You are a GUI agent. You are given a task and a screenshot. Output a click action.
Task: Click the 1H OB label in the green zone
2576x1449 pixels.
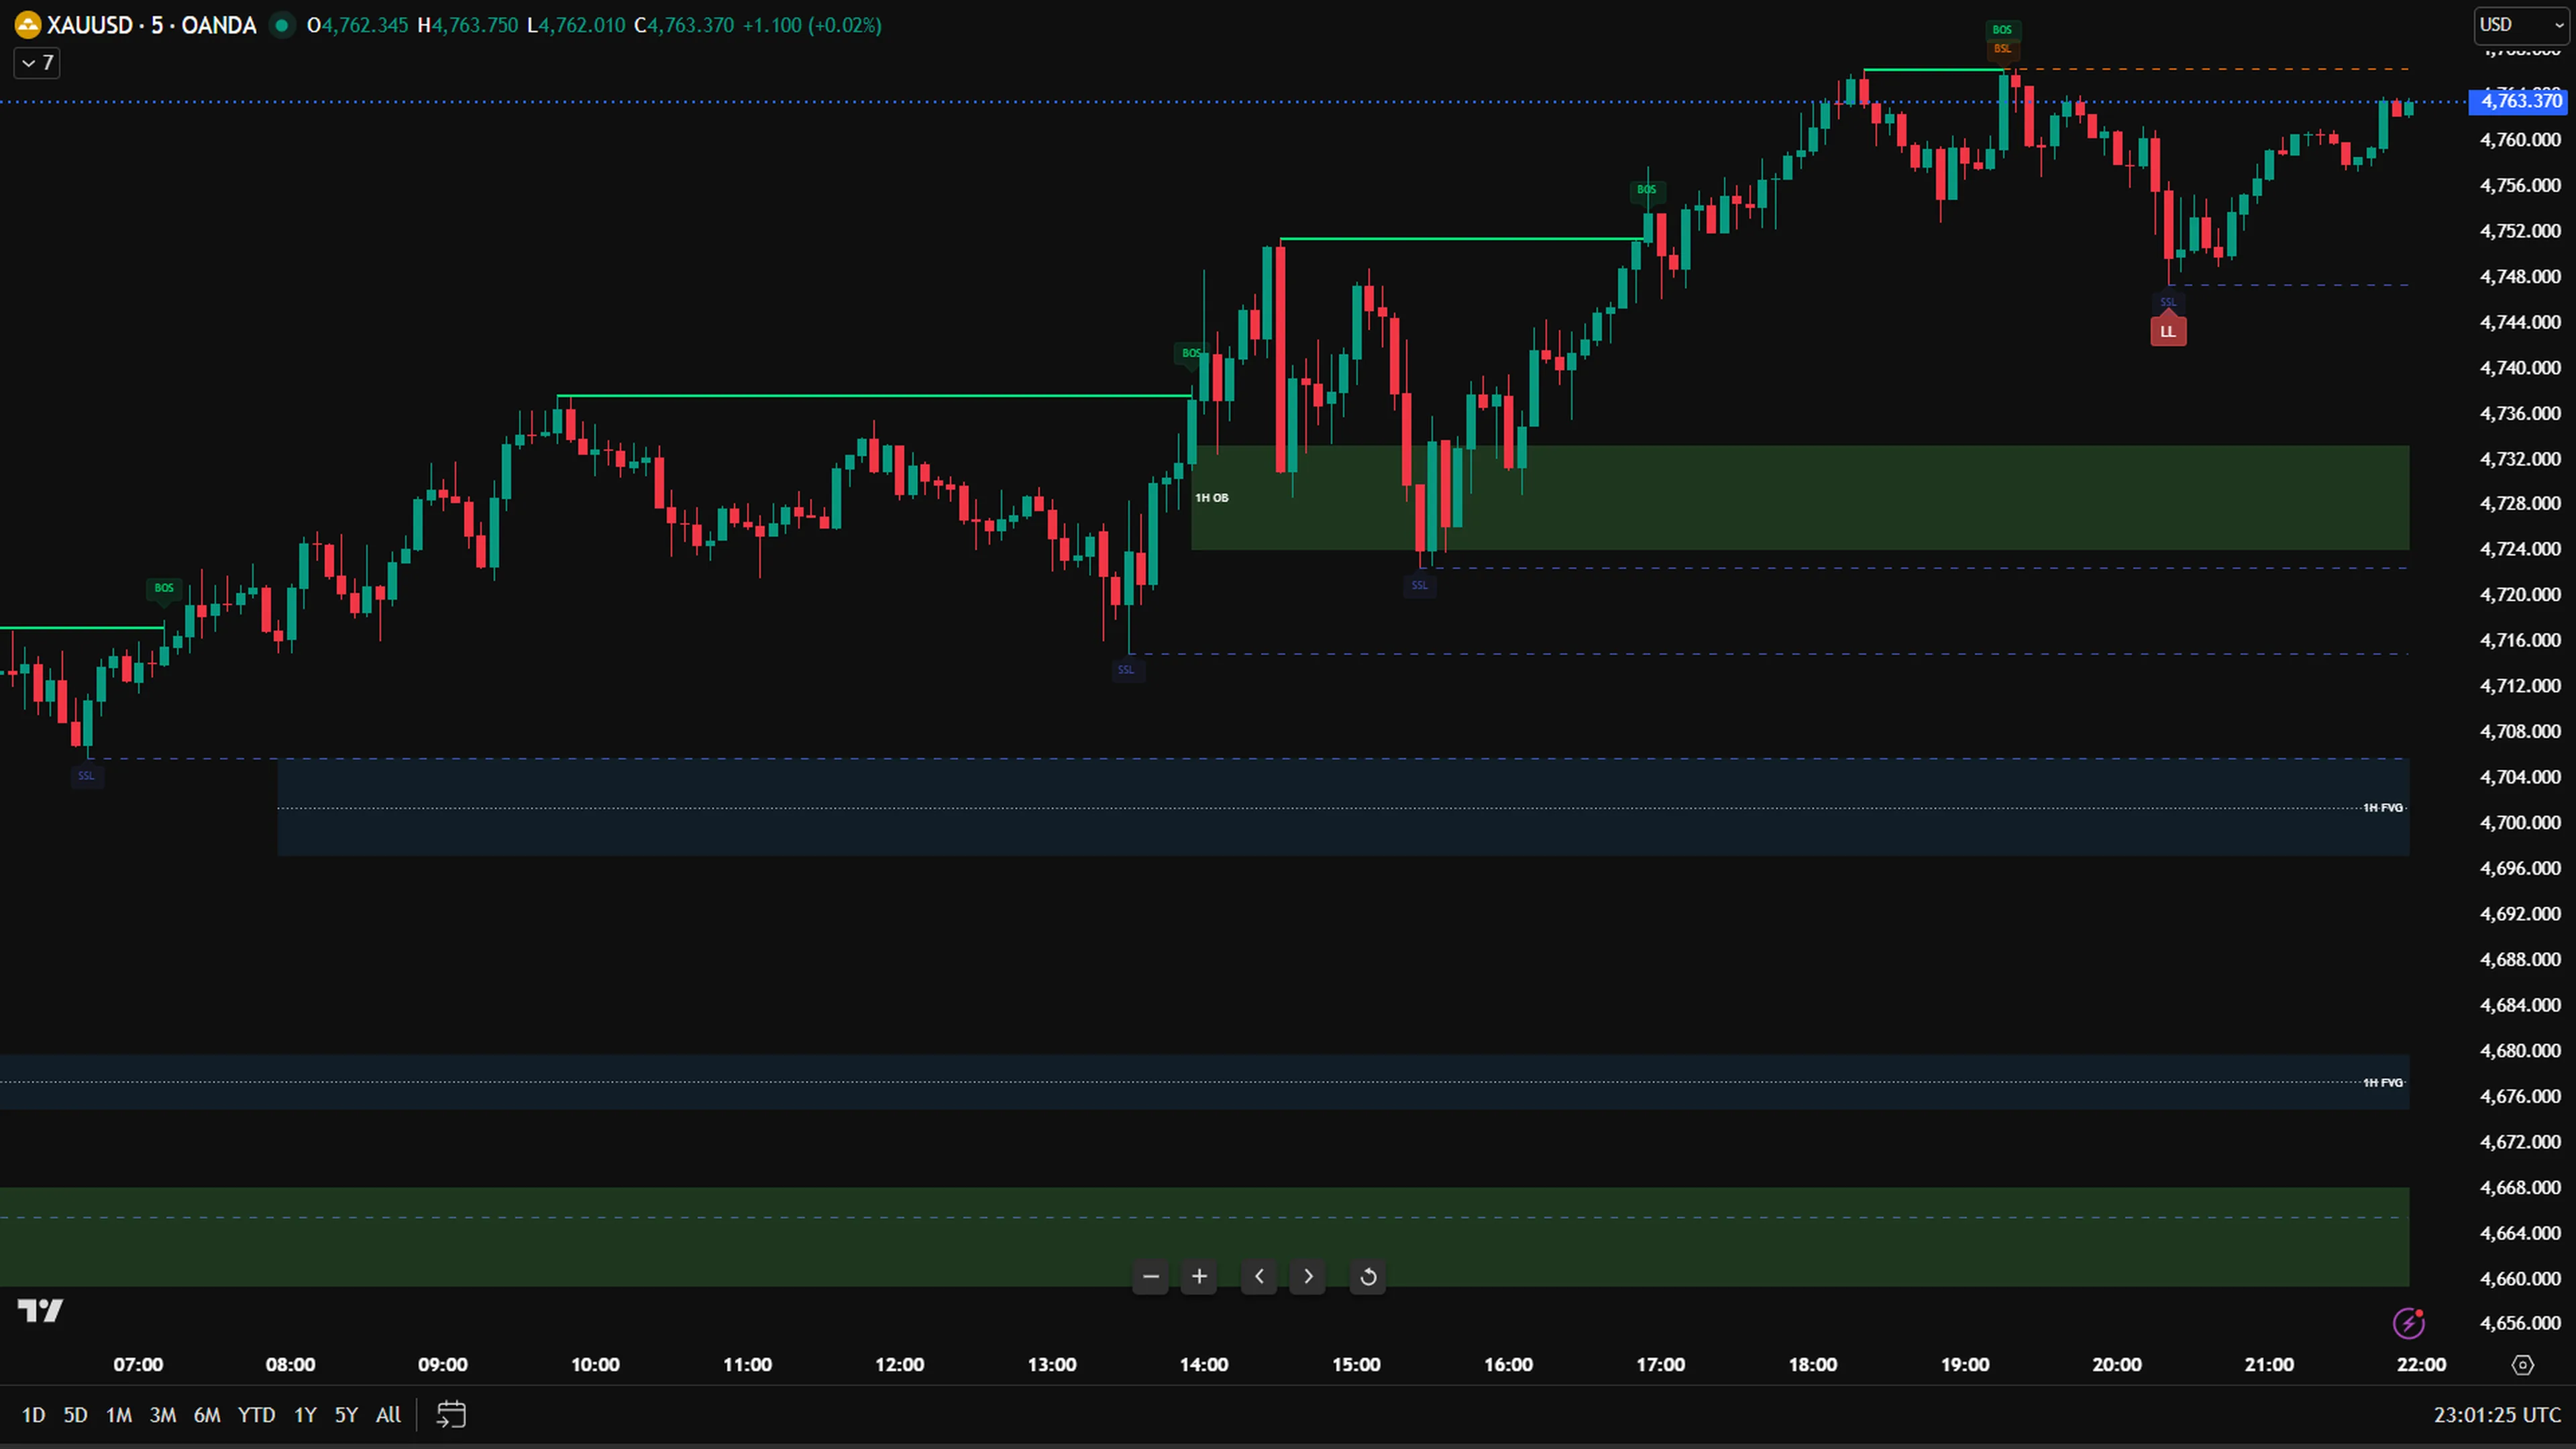[x=1212, y=498]
